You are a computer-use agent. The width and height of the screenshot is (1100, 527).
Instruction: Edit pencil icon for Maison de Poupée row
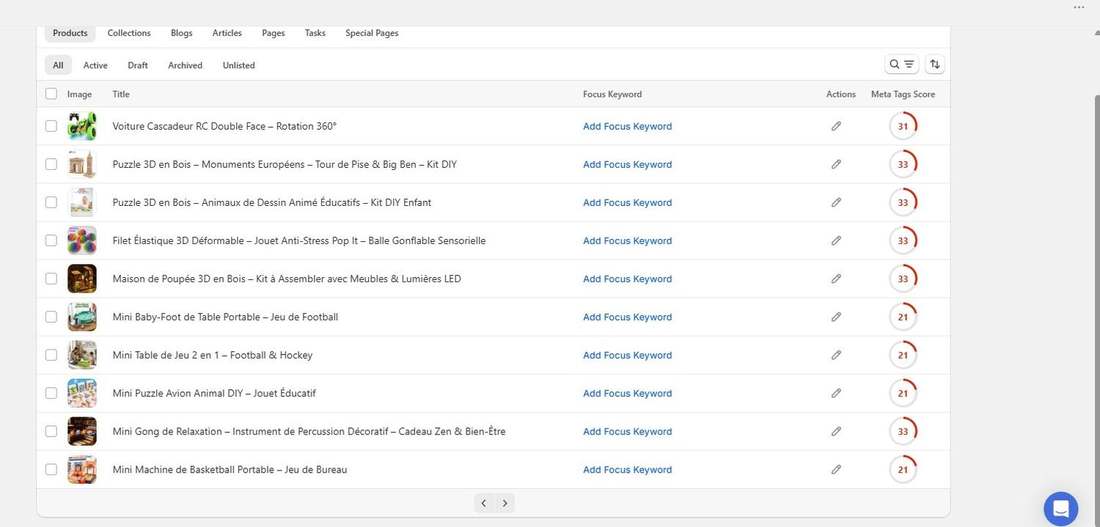[836, 279]
